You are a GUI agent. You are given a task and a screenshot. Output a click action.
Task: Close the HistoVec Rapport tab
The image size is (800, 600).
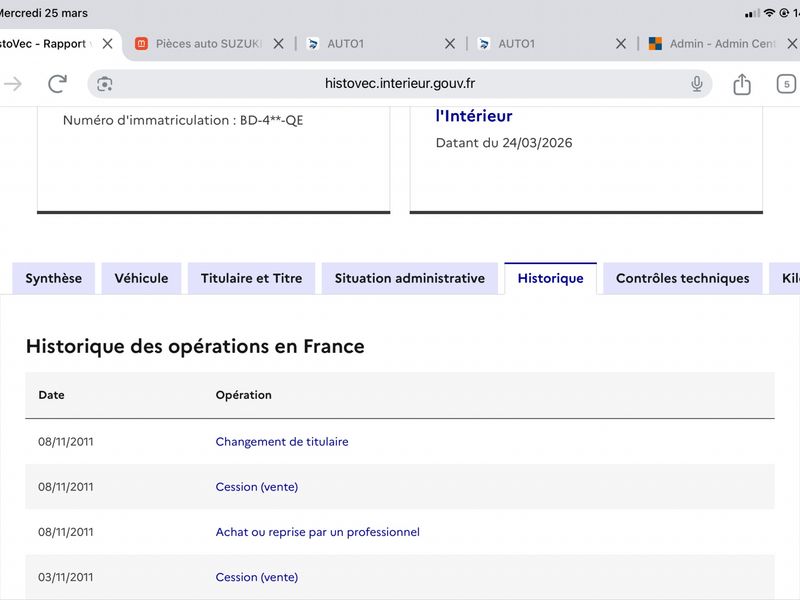click(107, 44)
